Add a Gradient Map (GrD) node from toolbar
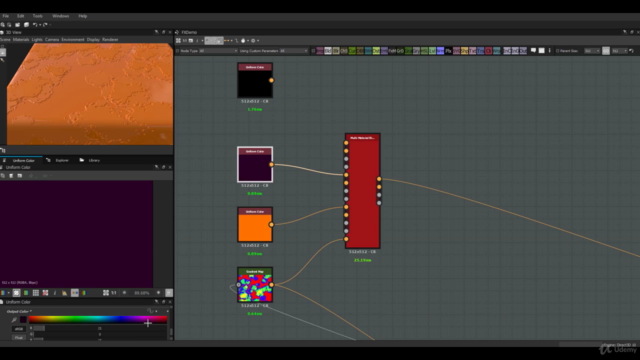Image resolution: width=640 pixels, height=360 pixels. pos(400,51)
